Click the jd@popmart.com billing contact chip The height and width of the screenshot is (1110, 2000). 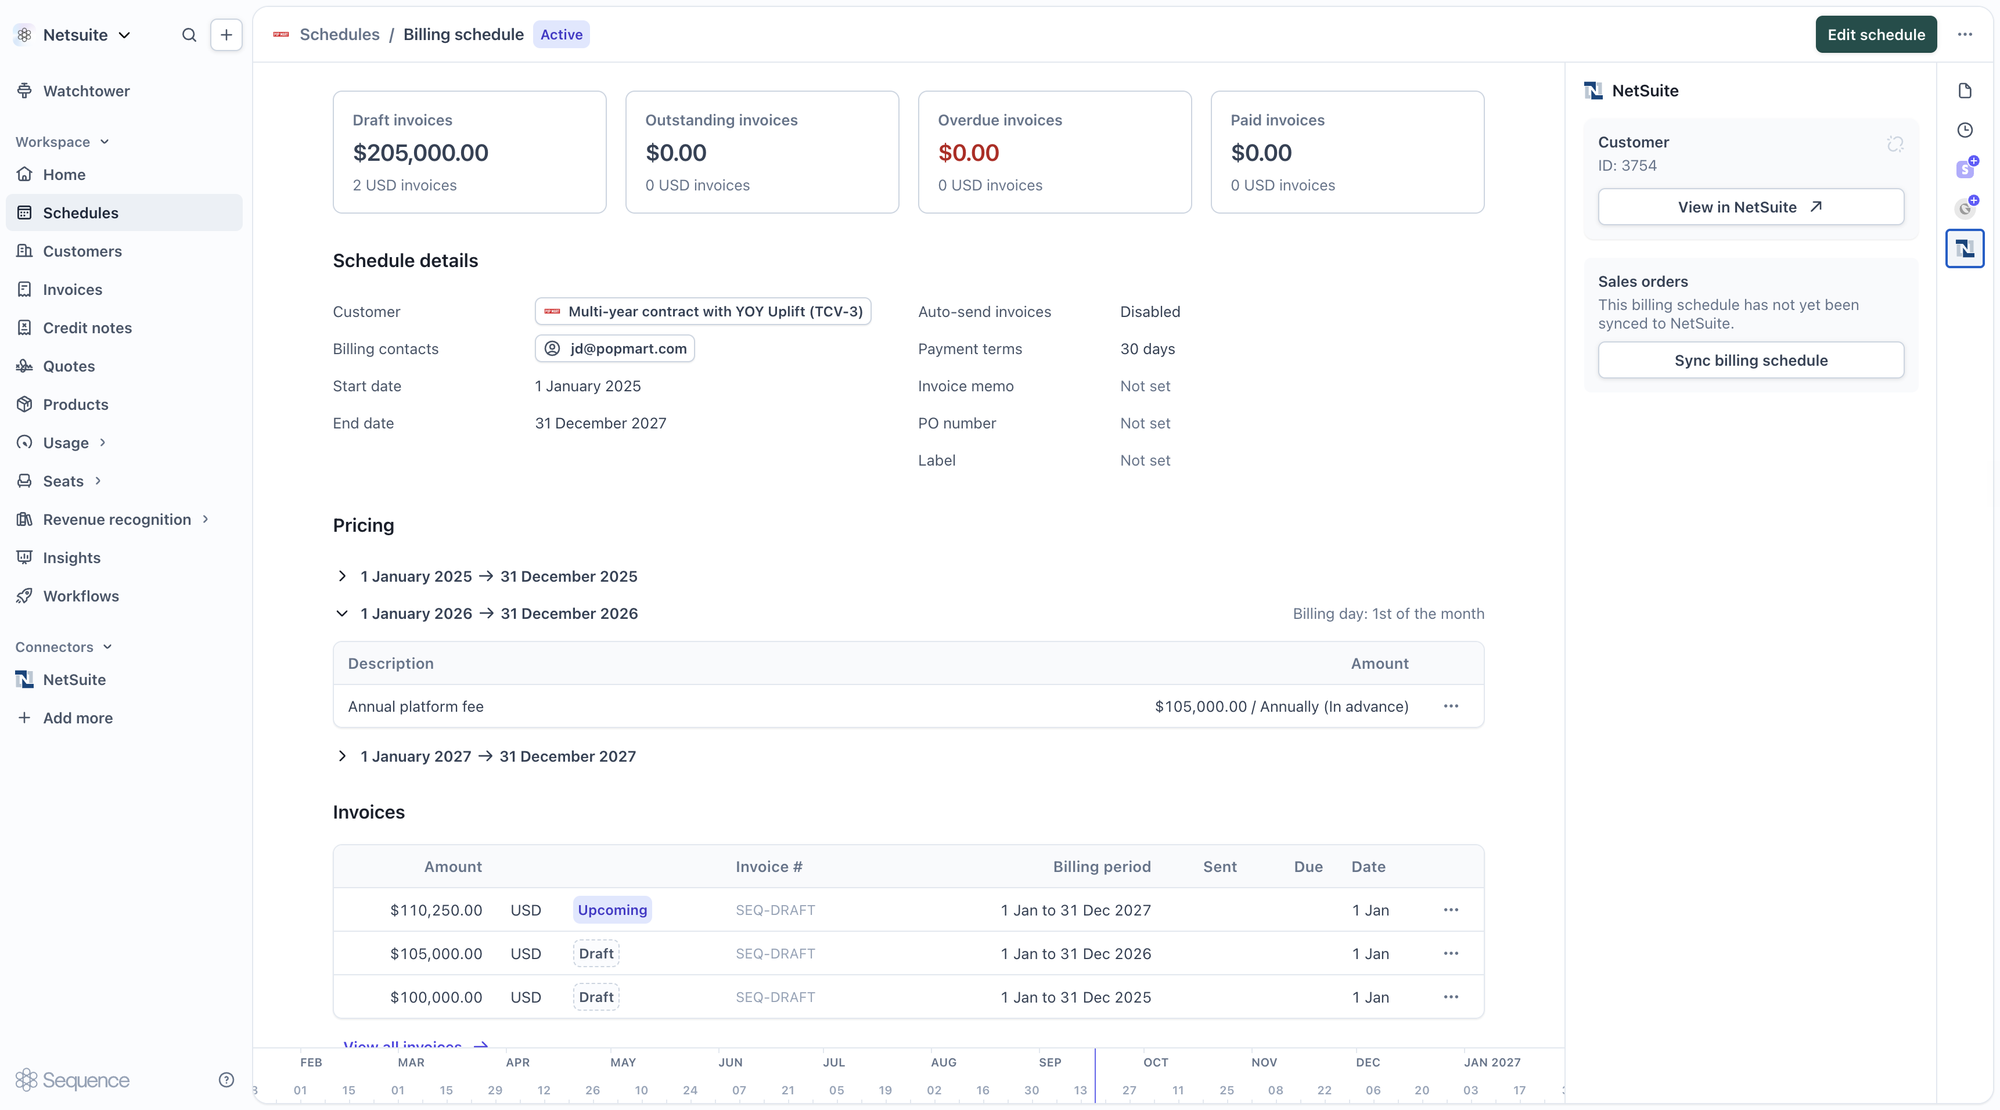coord(615,349)
